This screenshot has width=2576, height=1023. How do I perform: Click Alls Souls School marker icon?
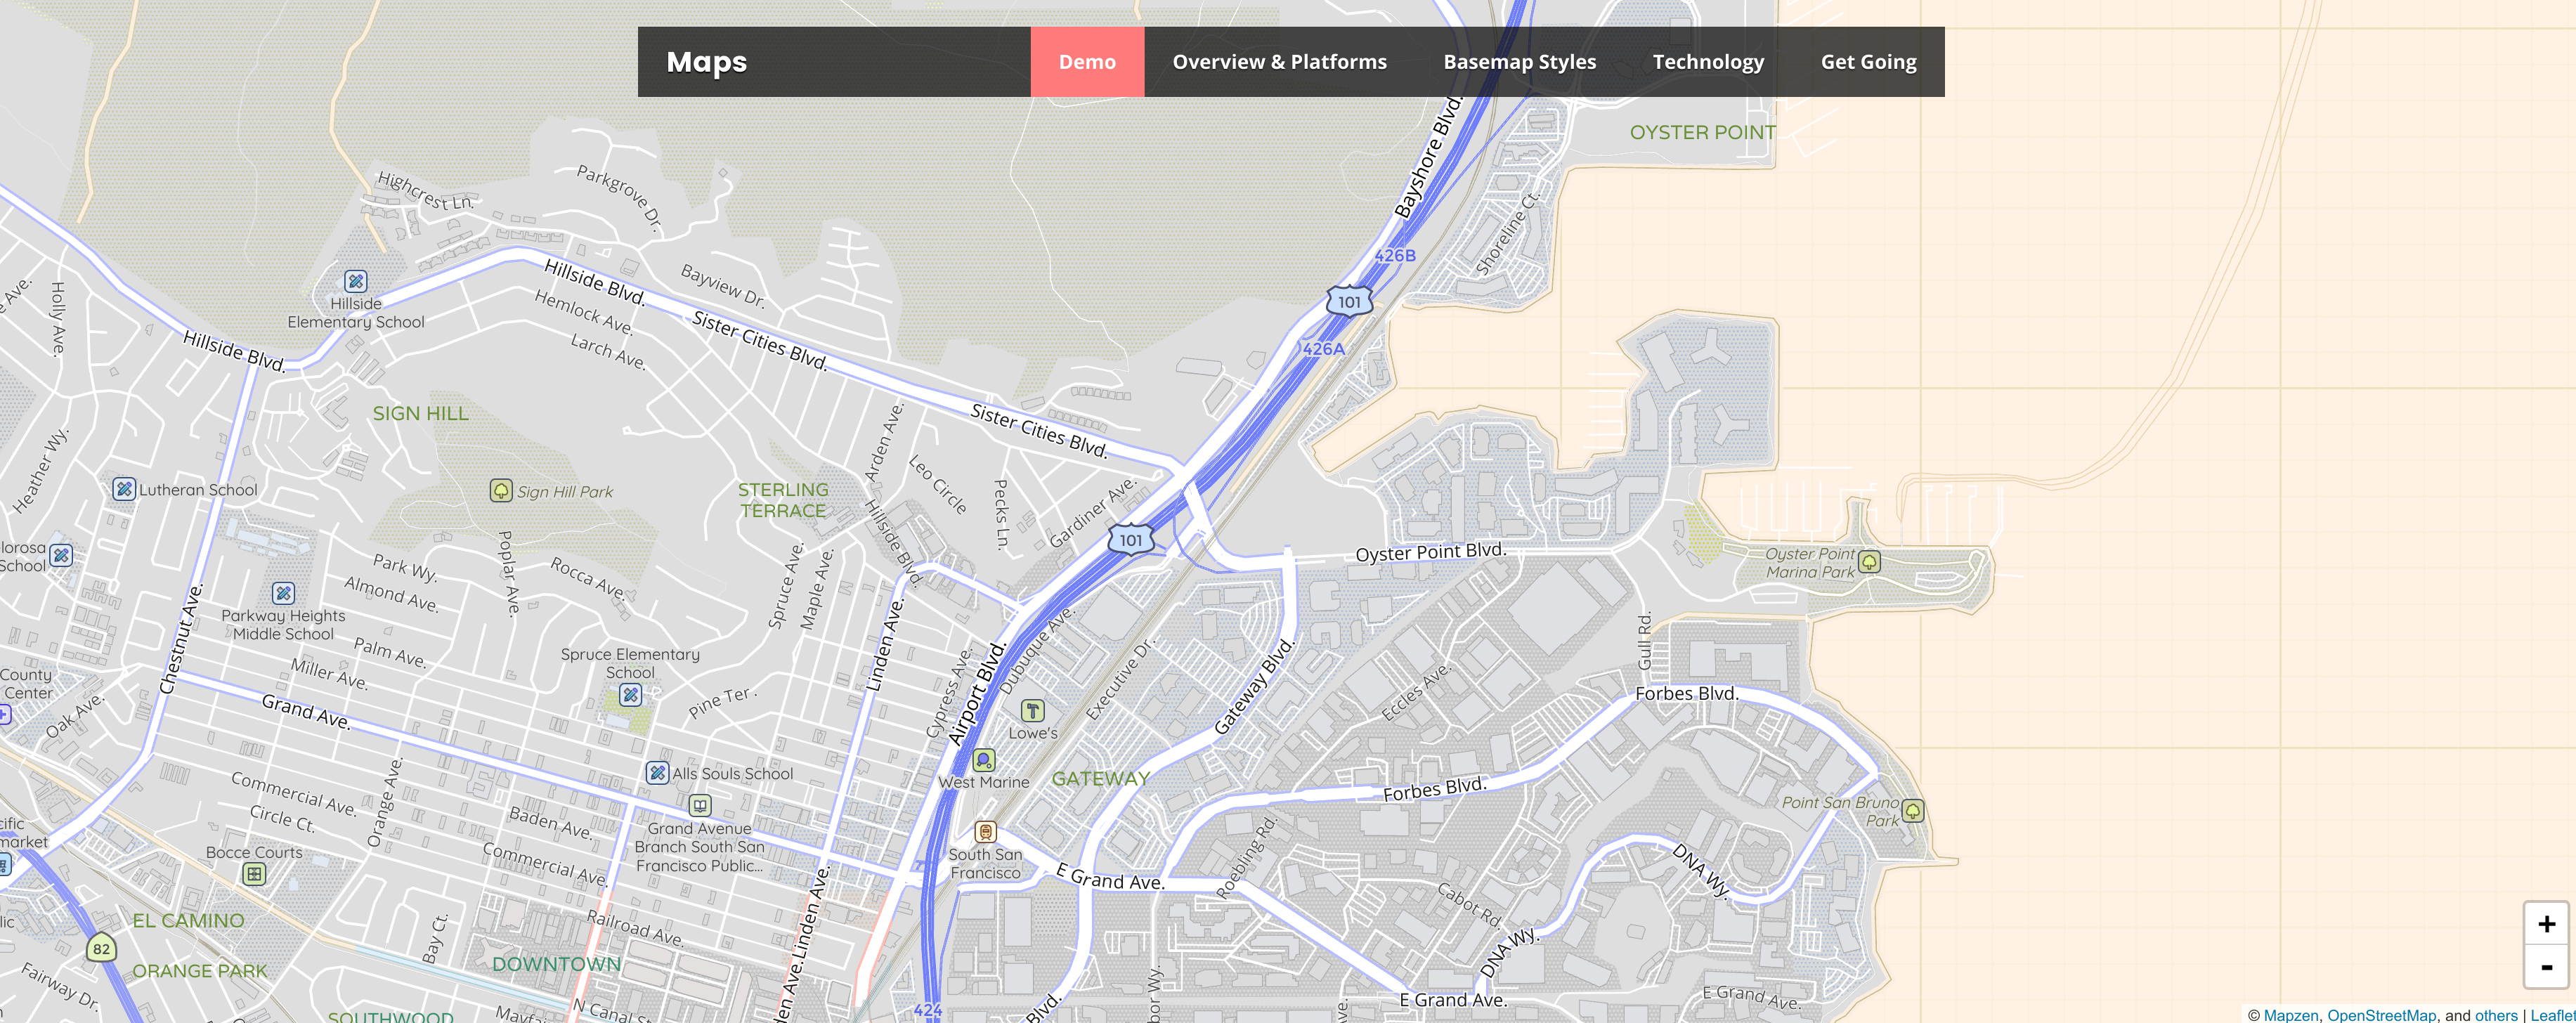(657, 773)
